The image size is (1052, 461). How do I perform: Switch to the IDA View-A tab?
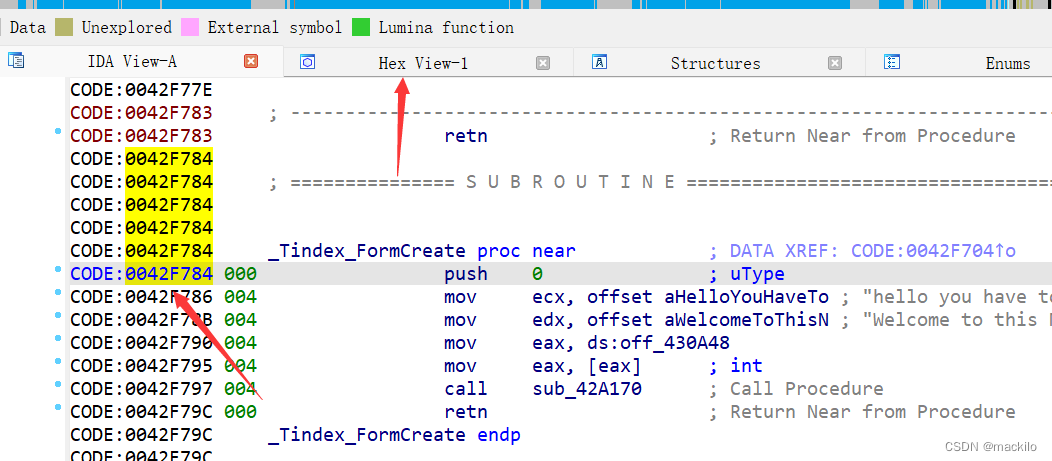pos(132,62)
